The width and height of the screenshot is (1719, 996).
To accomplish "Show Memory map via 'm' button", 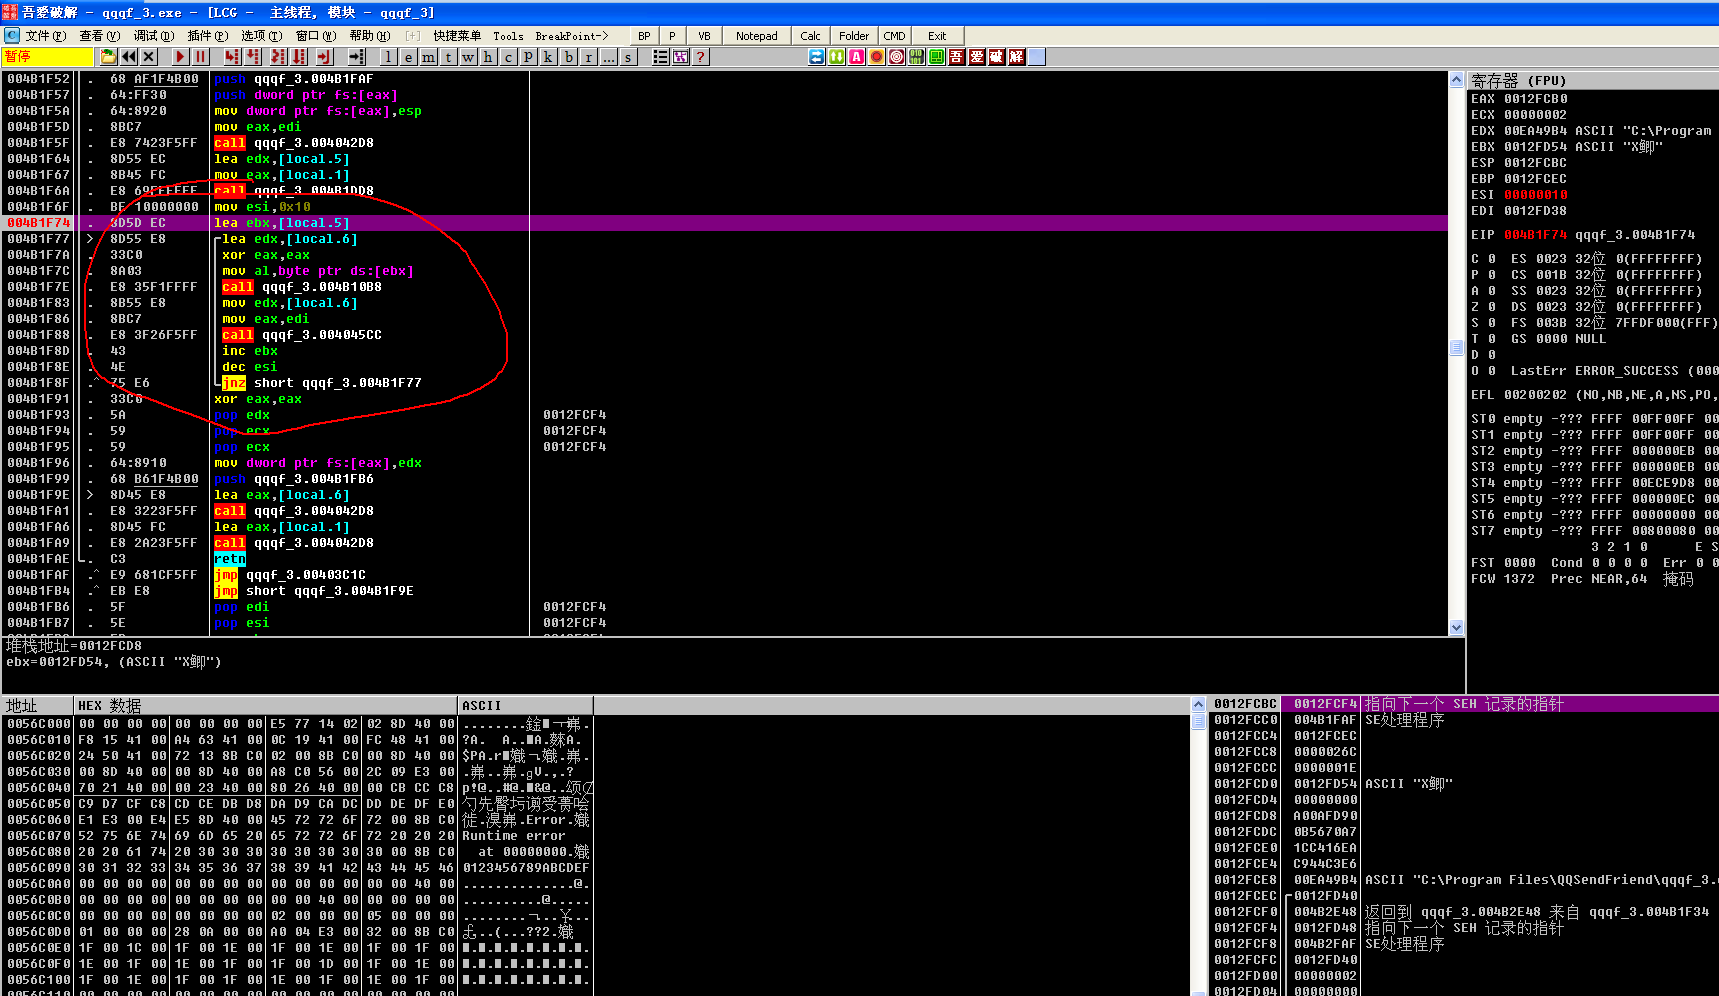I will pyautogui.click(x=428, y=57).
